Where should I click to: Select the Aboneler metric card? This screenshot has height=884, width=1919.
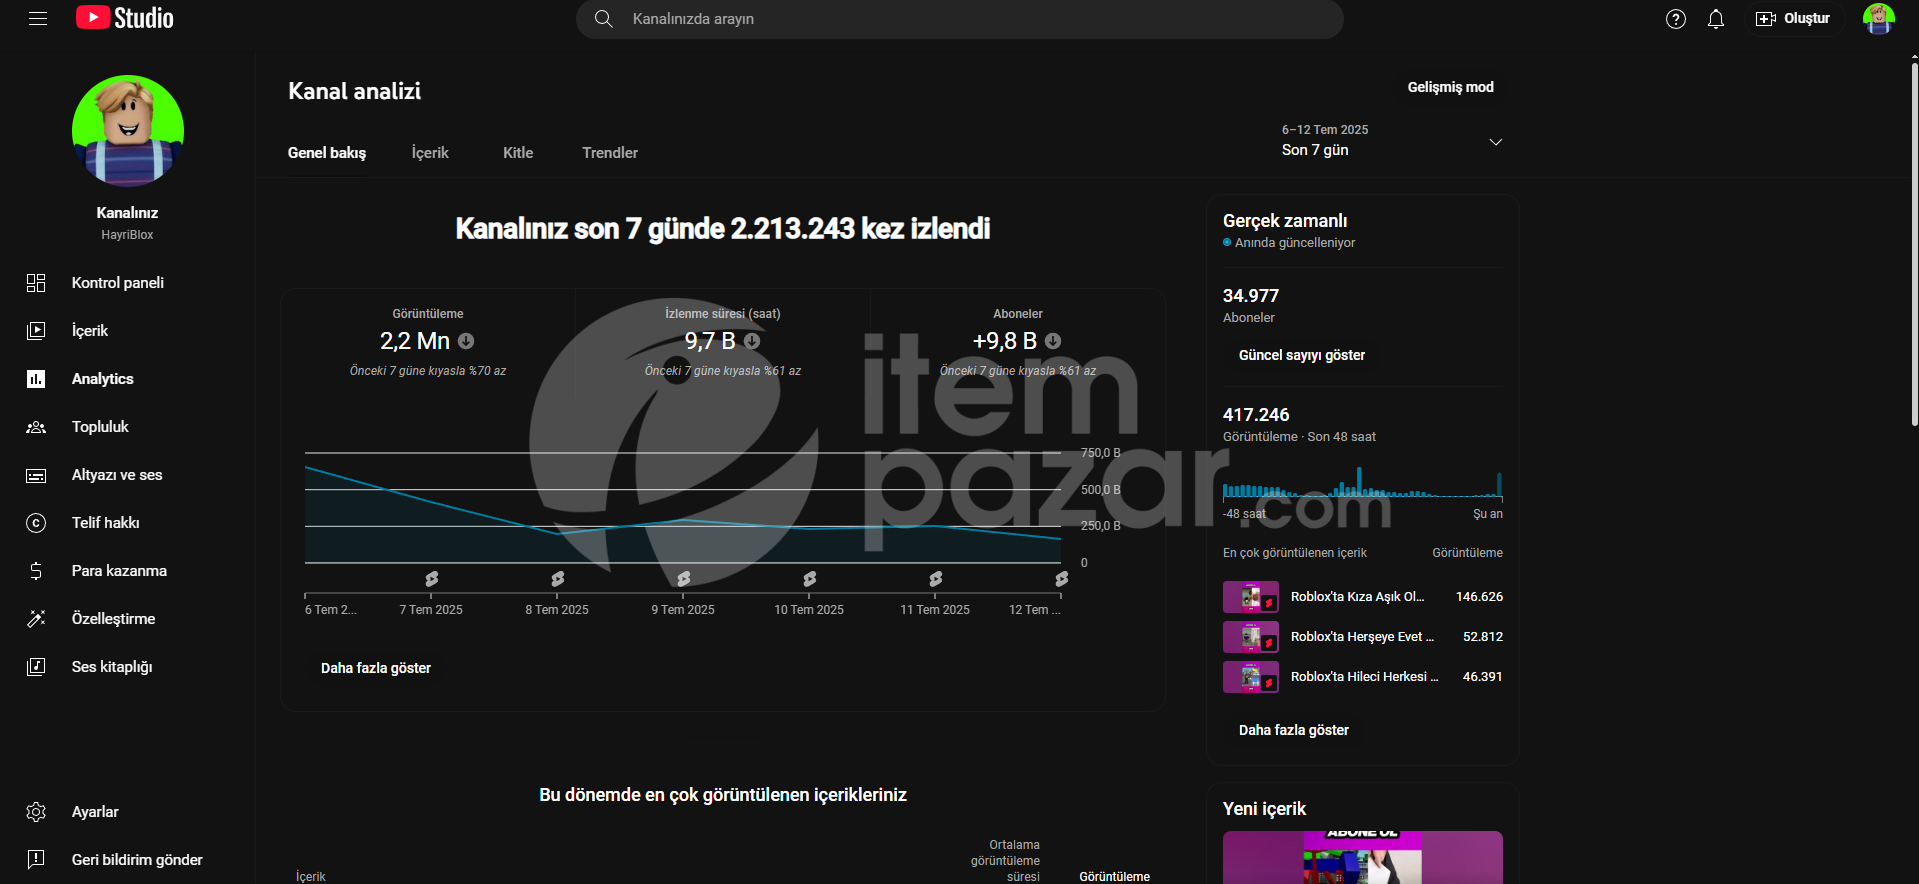point(1018,342)
